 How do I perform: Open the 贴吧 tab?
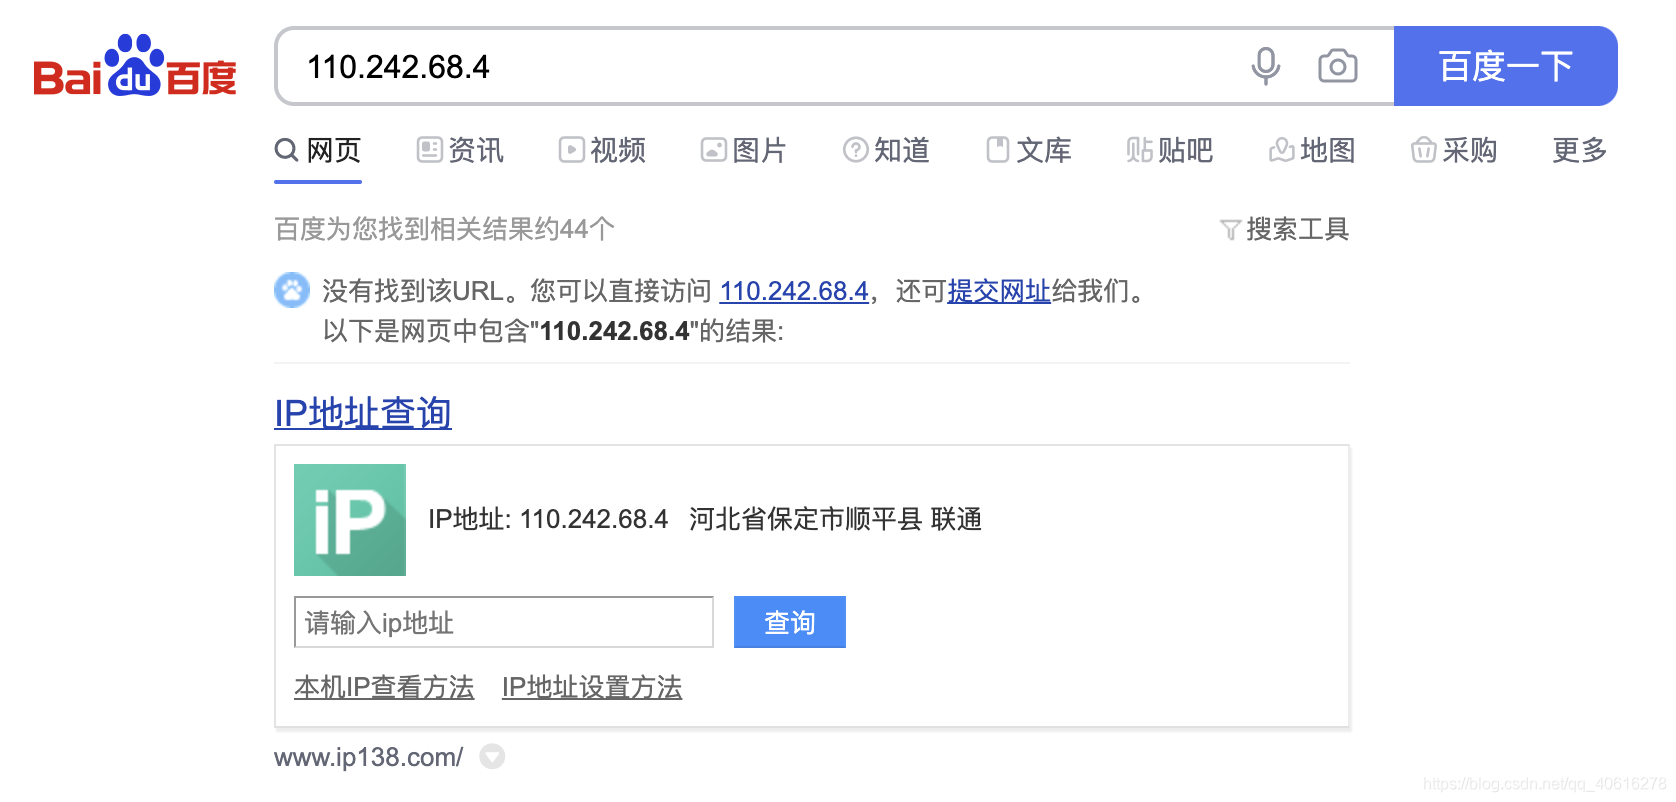[1170, 150]
